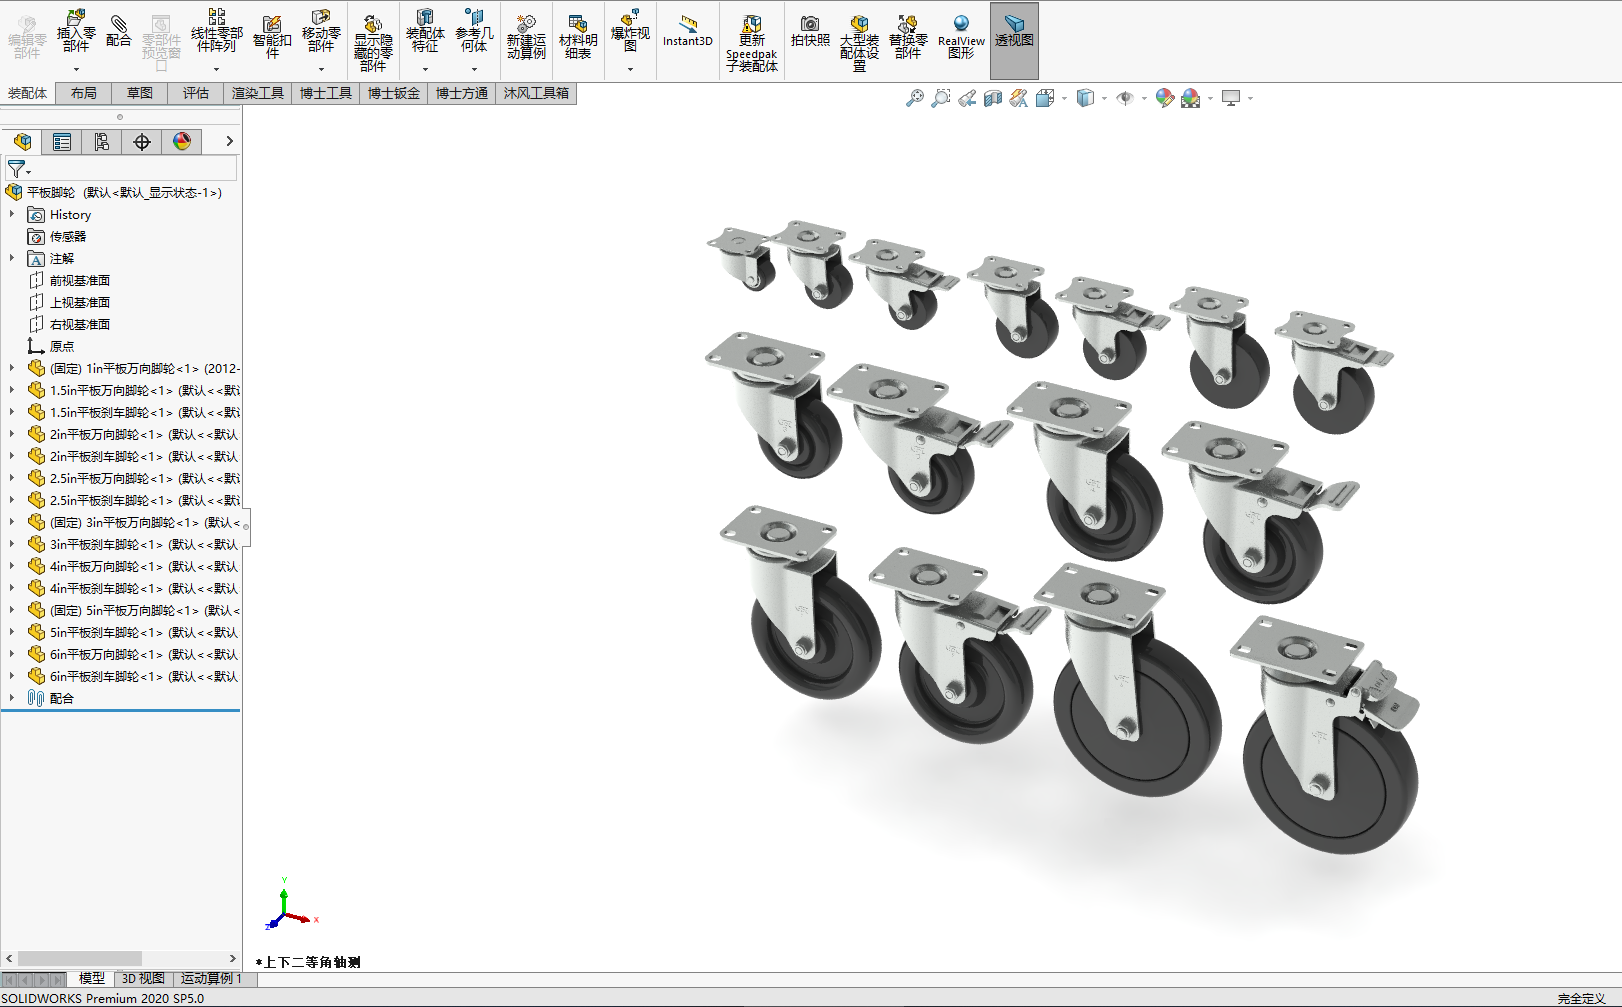Image resolution: width=1622 pixels, height=1007 pixels.
Task: Click the 更新 Speedpak 子装配体 button
Action: [752, 40]
